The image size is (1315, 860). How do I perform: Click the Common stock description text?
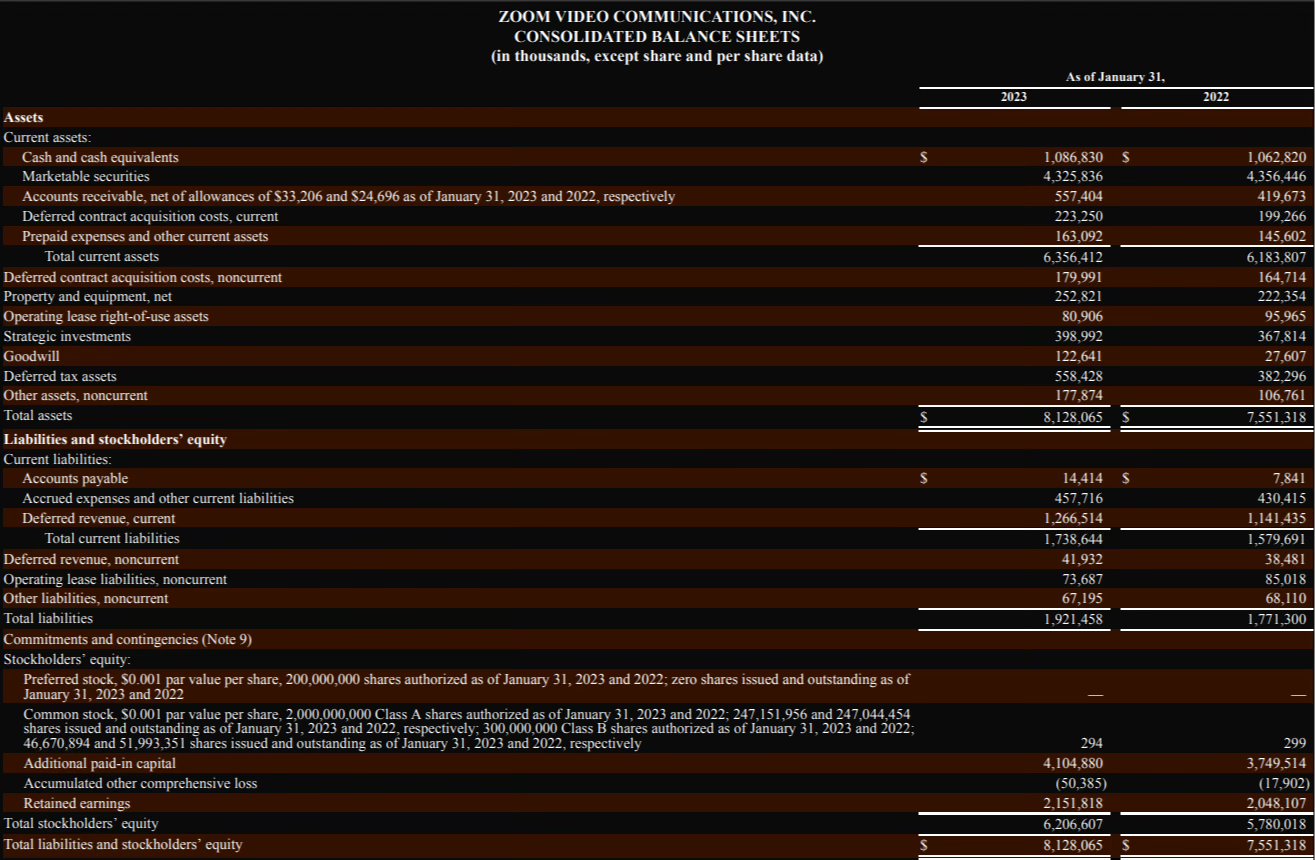[x=468, y=728]
